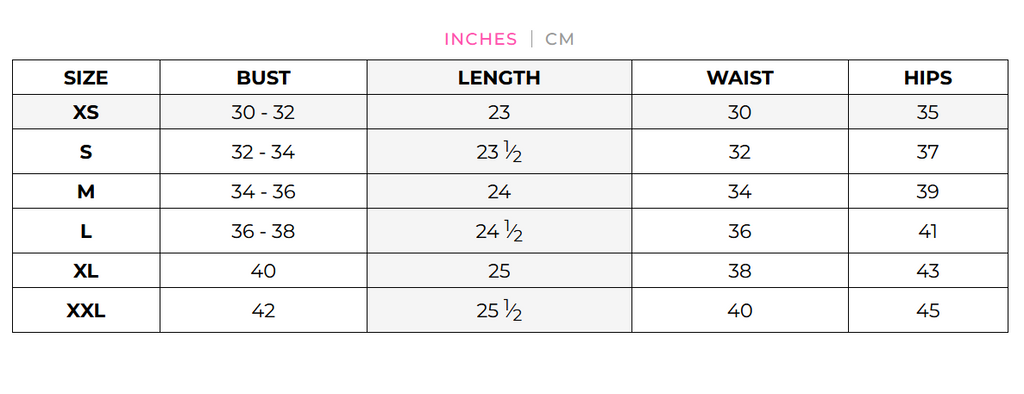
Task: Click the WAIST column header
Action: pos(740,78)
